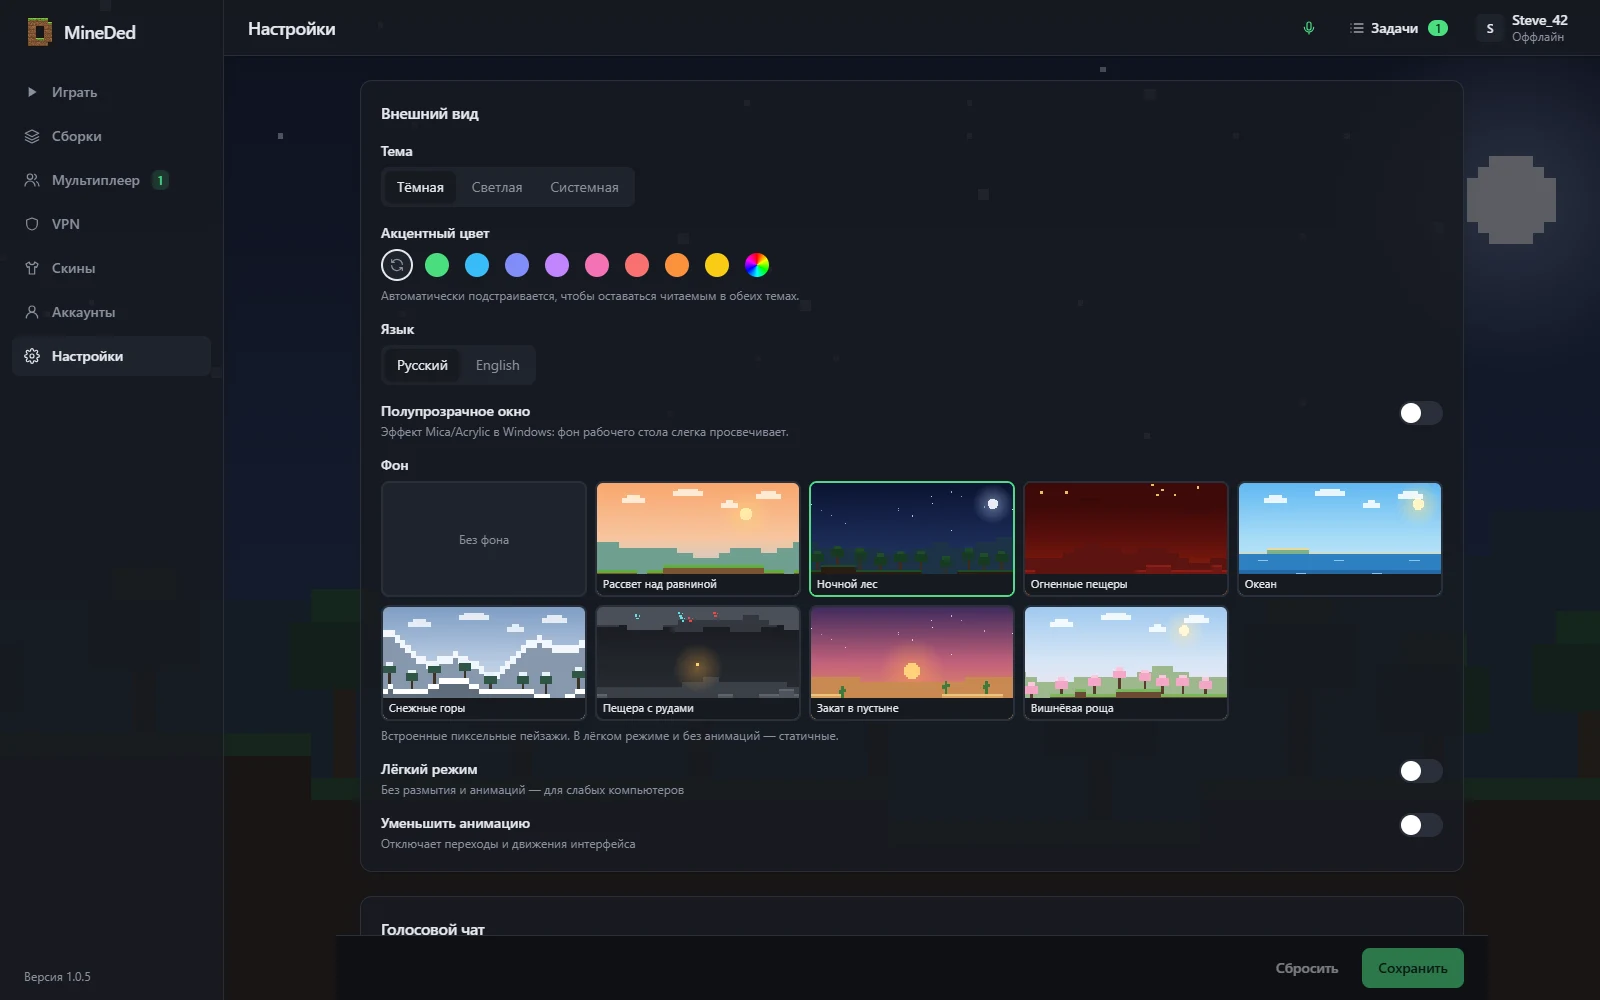Choose the rainbow custom color picker
1600x1000 pixels.
[757, 265]
